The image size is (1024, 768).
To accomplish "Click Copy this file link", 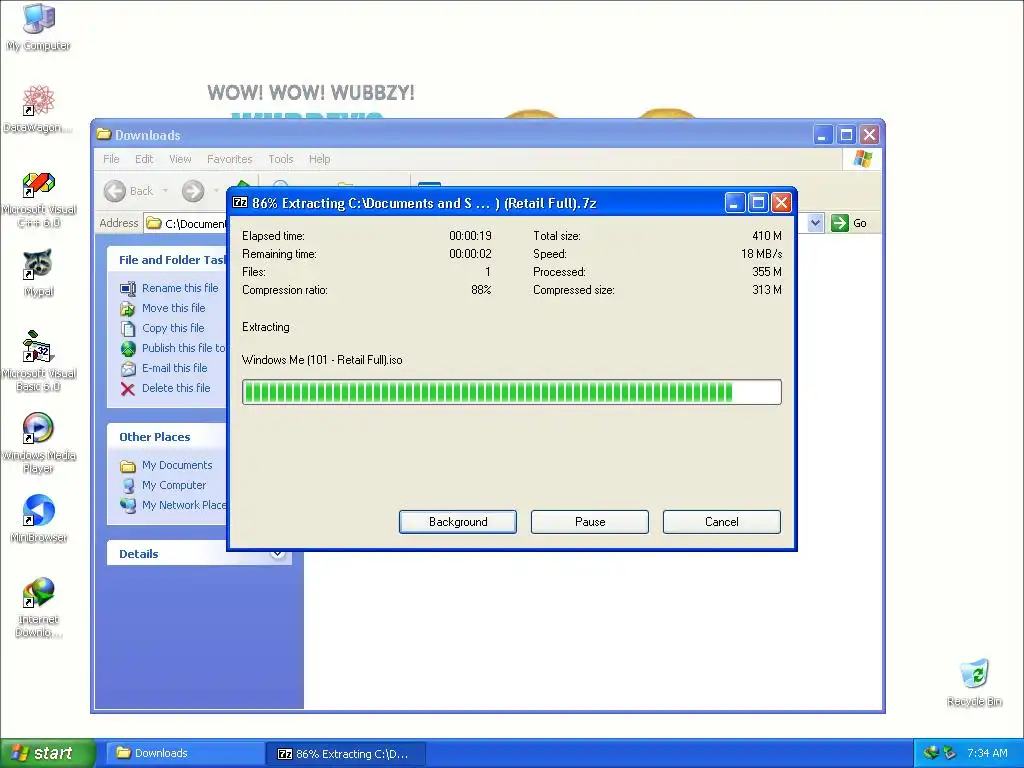I will (x=173, y=328).
